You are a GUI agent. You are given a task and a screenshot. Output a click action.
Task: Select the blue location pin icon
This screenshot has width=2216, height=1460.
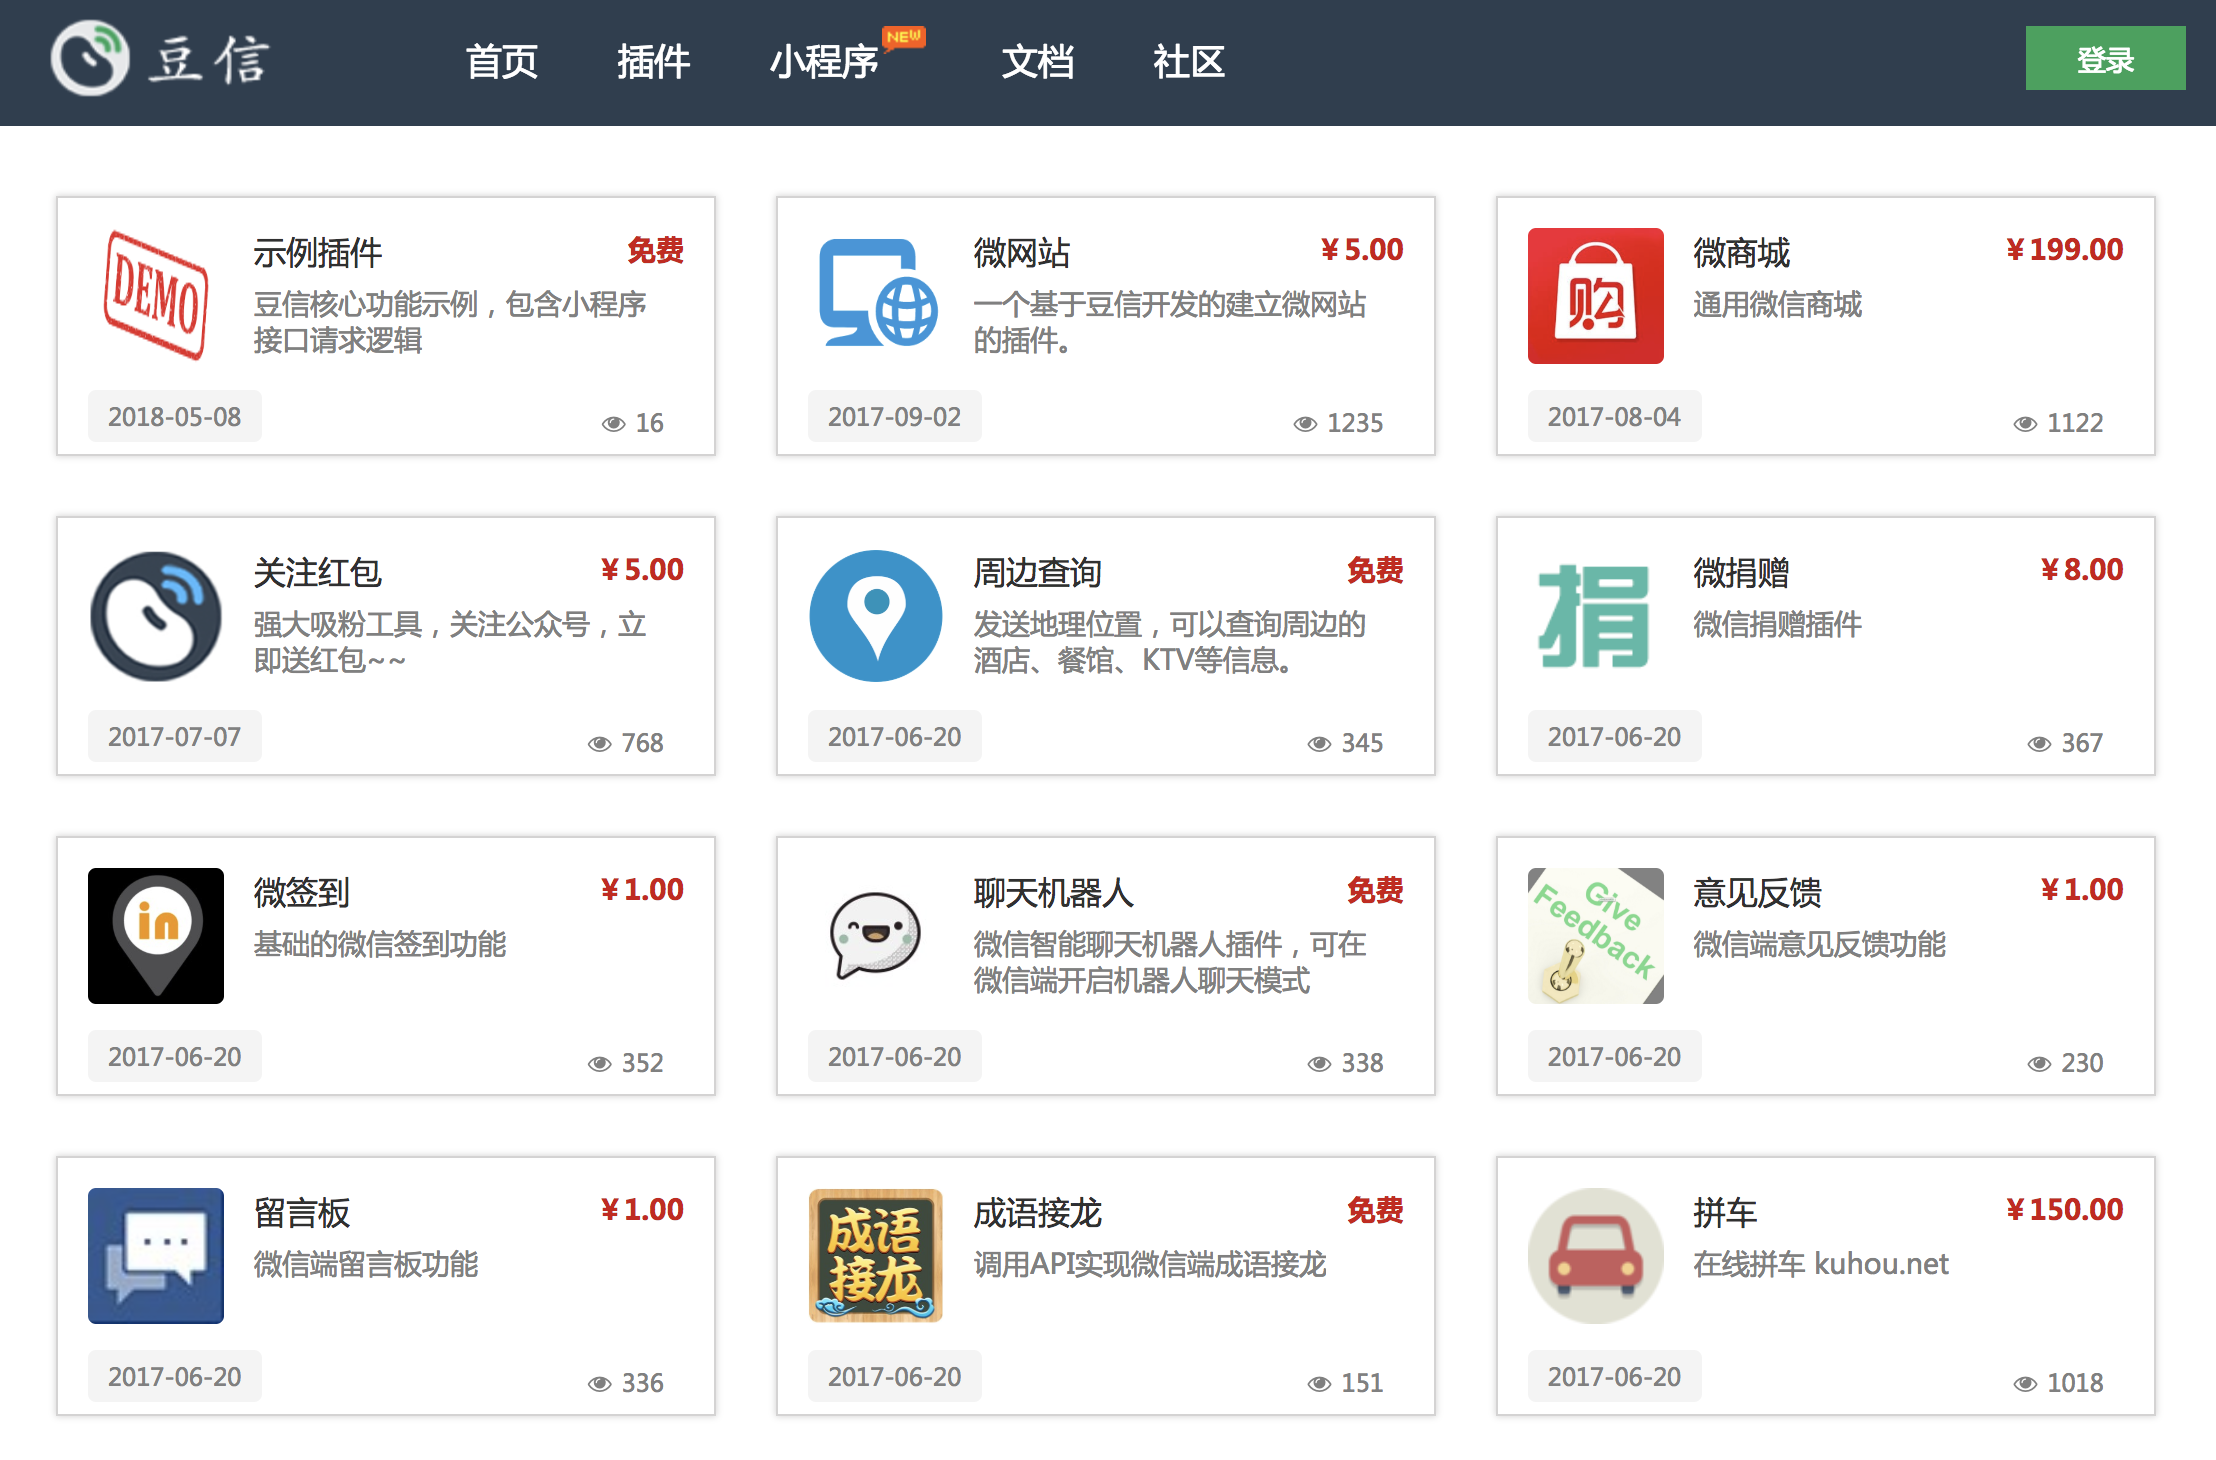point(876,615)
